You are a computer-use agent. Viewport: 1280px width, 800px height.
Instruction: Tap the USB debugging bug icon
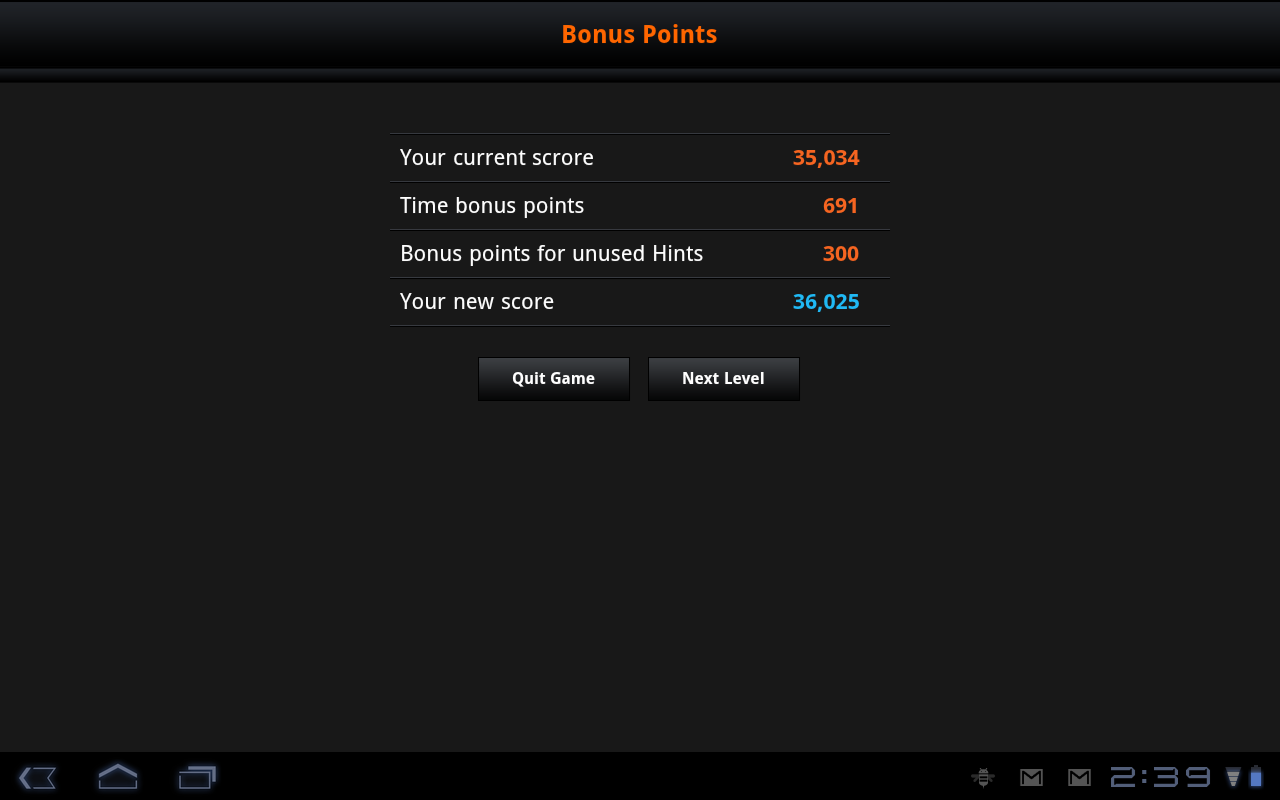click(x=983, y=777)
